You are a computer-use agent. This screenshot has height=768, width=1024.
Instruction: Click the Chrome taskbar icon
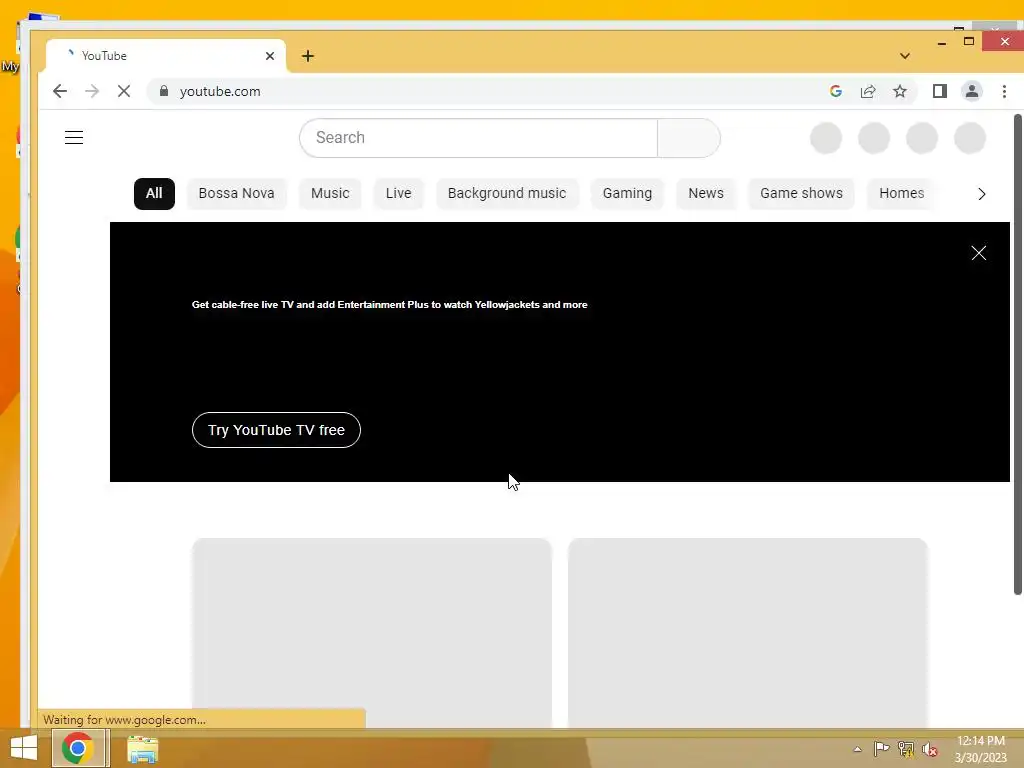[78, 748]
